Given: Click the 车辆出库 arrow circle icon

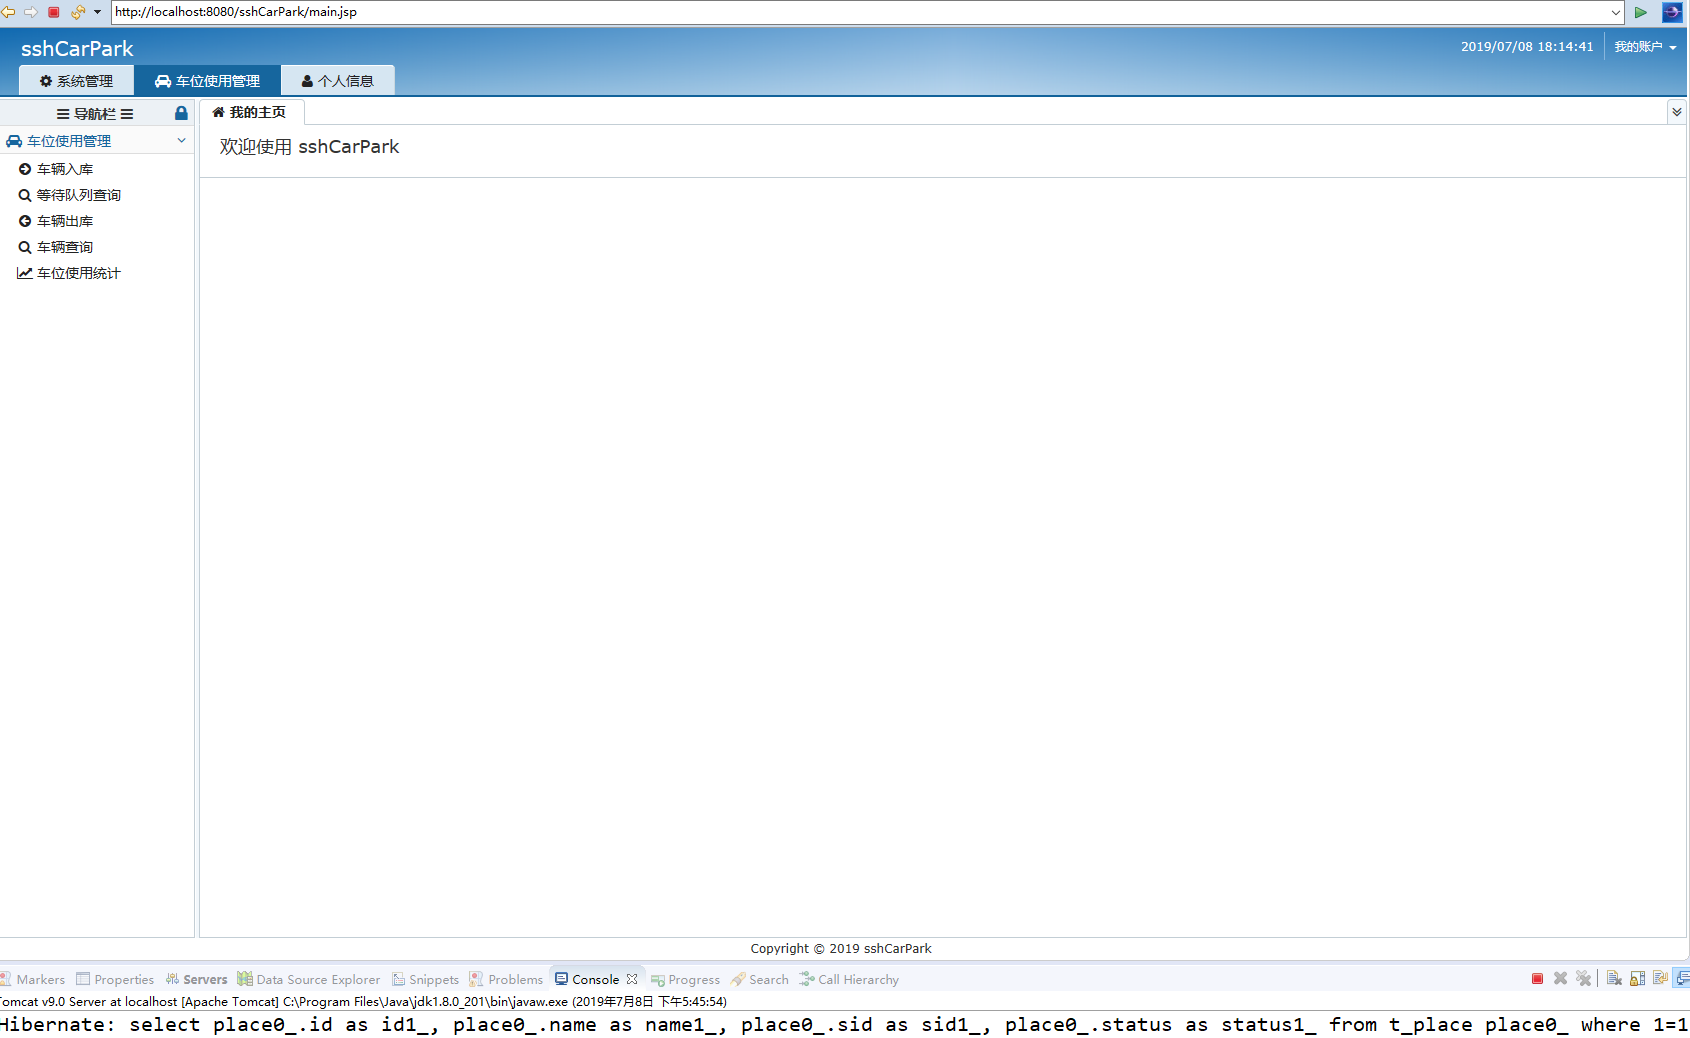Looking at the screenshot, I should (25, 221).
